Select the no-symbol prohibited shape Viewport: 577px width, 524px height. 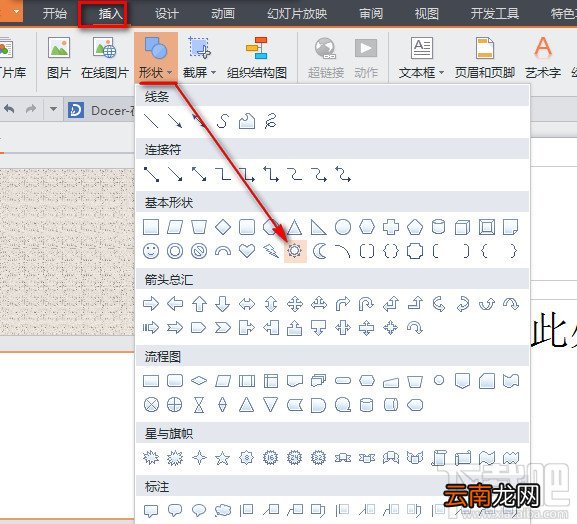(x=199, y=251)
